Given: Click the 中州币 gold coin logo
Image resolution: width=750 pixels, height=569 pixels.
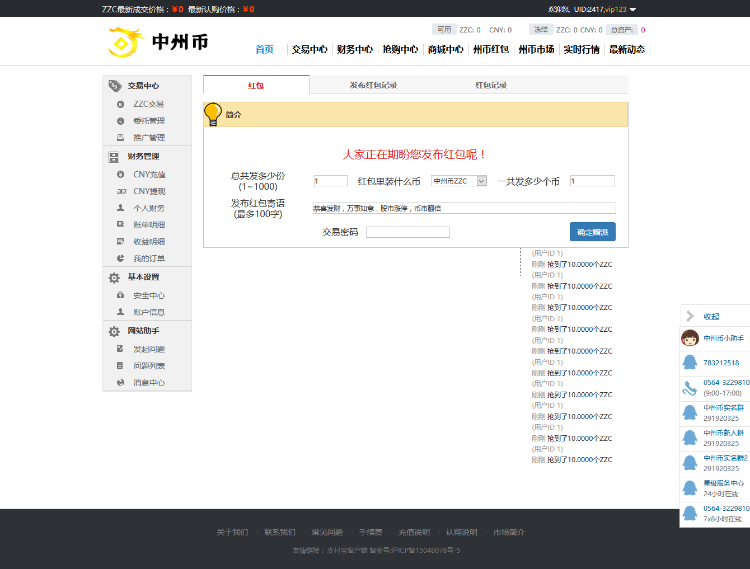Looking at the screenshot, I should click(126, 42).
